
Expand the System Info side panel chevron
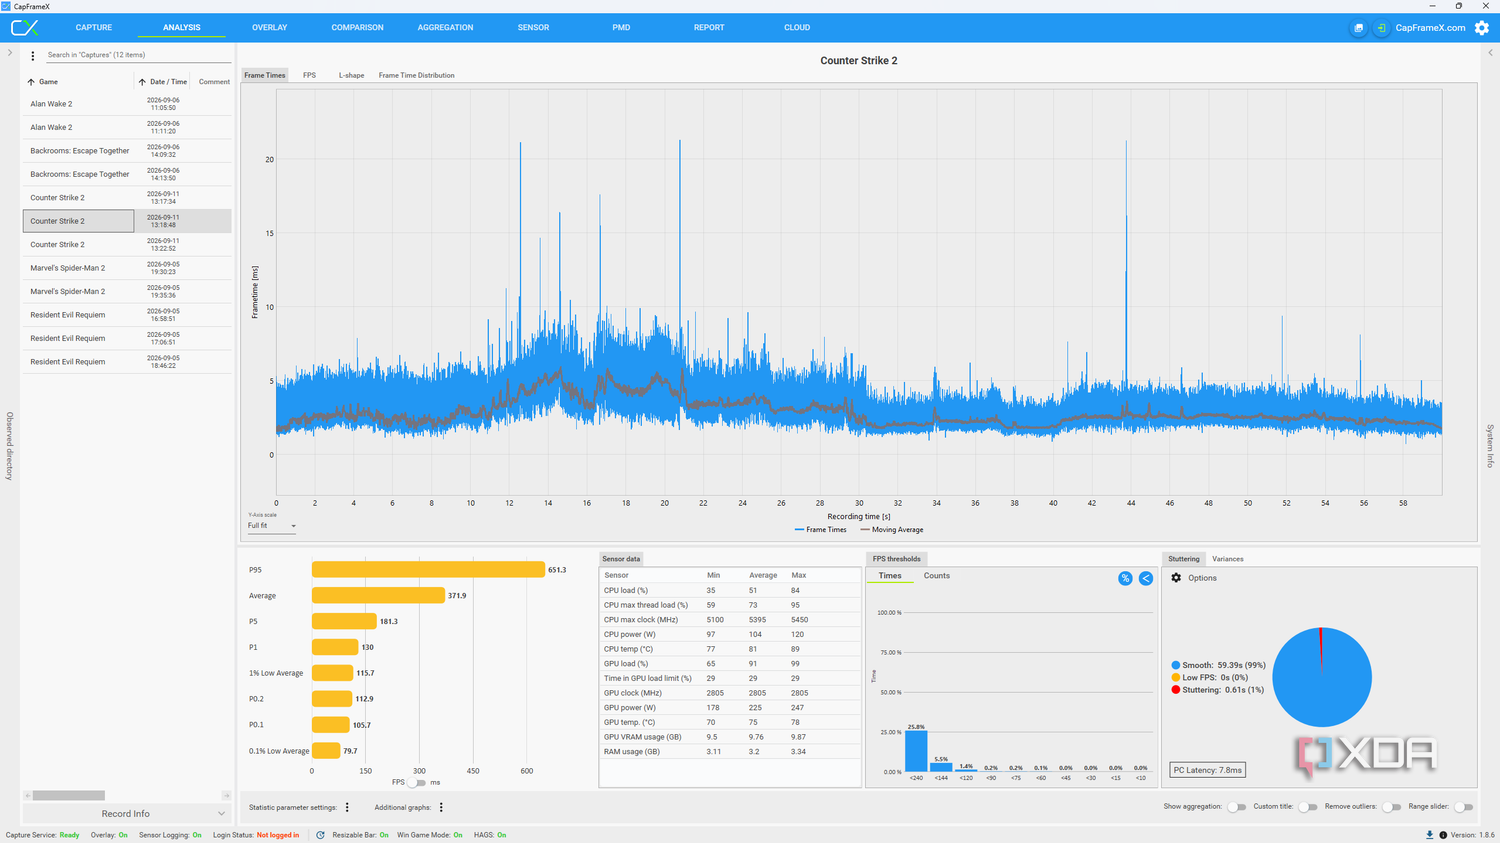coord(1490,53)
